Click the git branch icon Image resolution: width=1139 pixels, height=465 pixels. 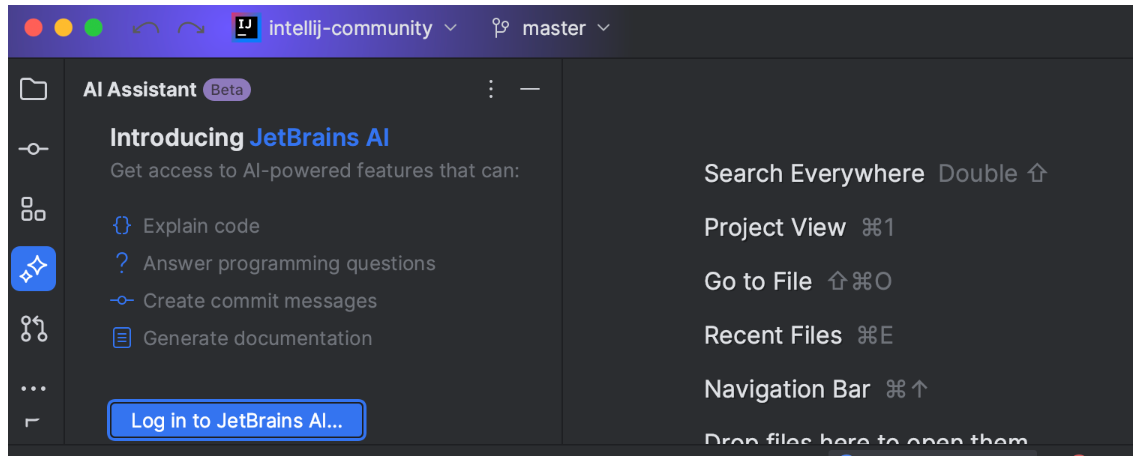(501, 28)
